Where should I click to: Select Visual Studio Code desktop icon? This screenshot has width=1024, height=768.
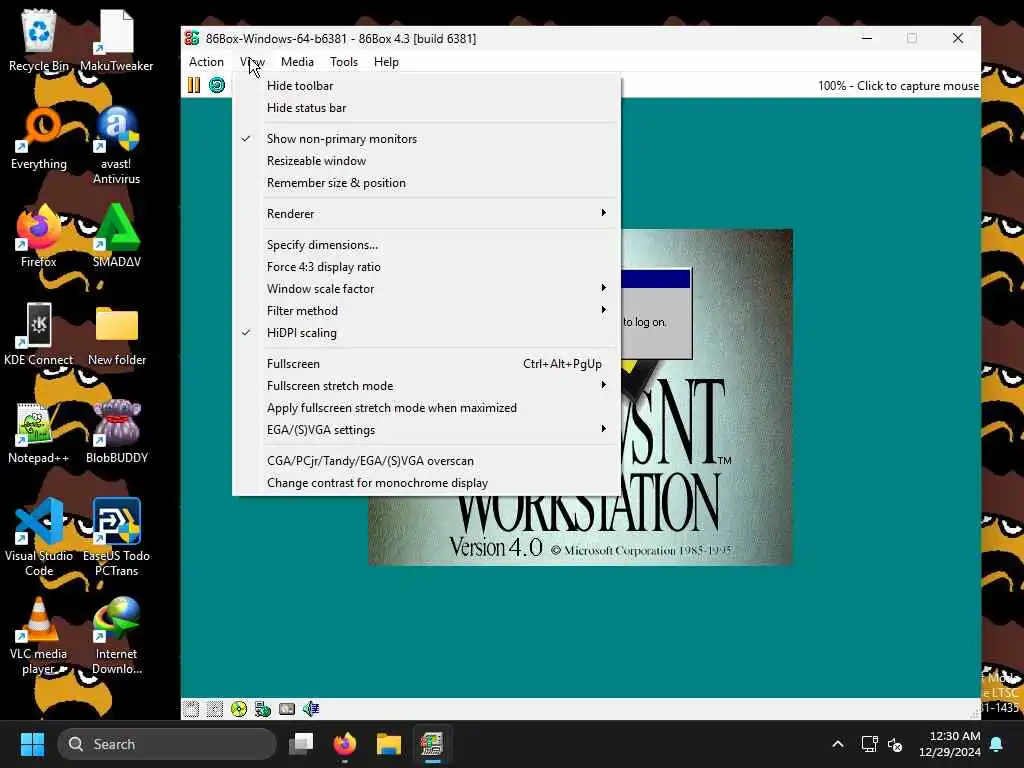(39, 538)
